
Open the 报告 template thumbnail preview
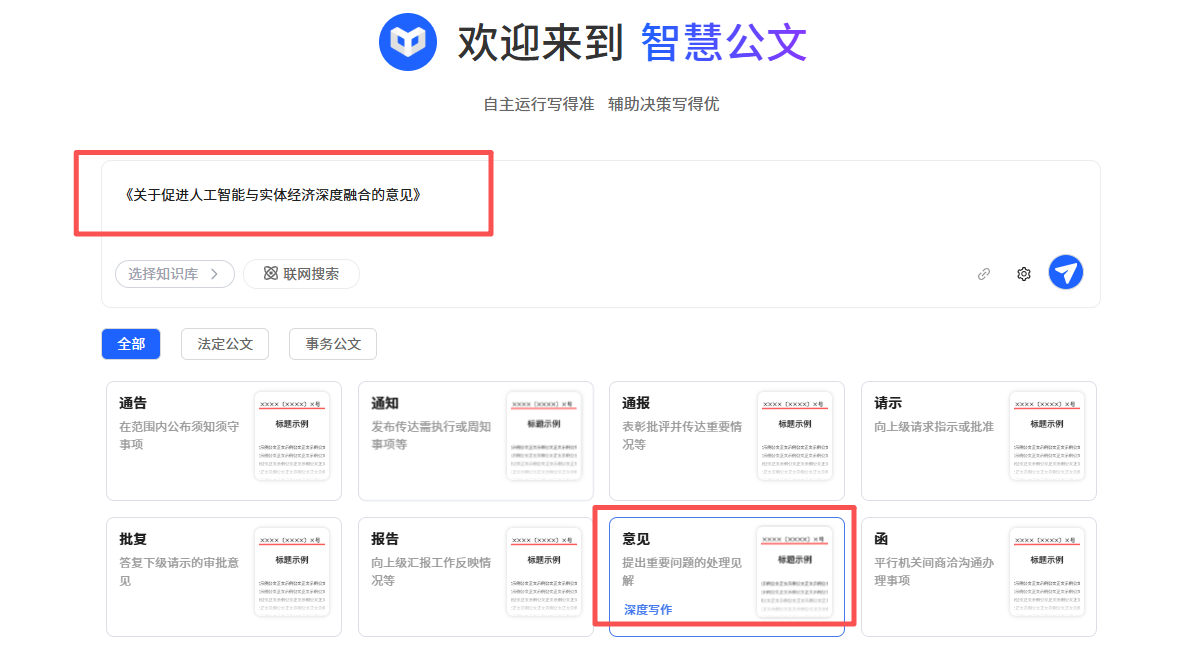(544, 571)
